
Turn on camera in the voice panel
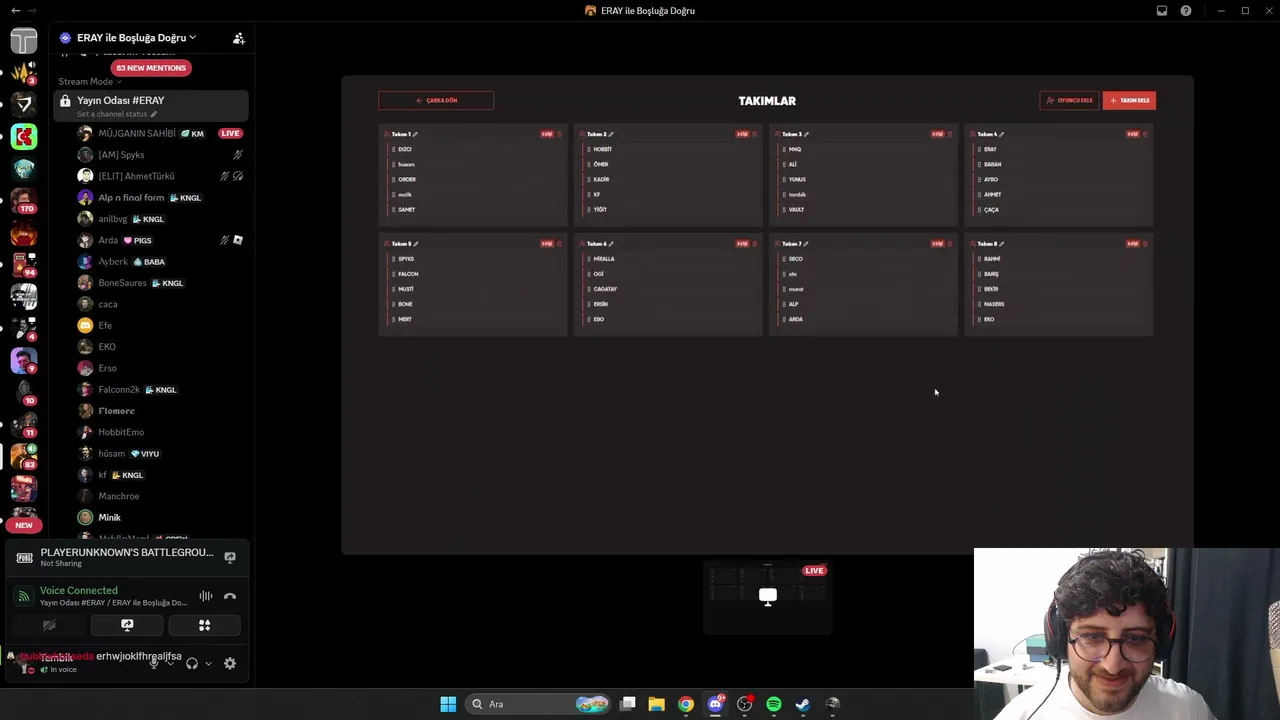pos(49,625)
